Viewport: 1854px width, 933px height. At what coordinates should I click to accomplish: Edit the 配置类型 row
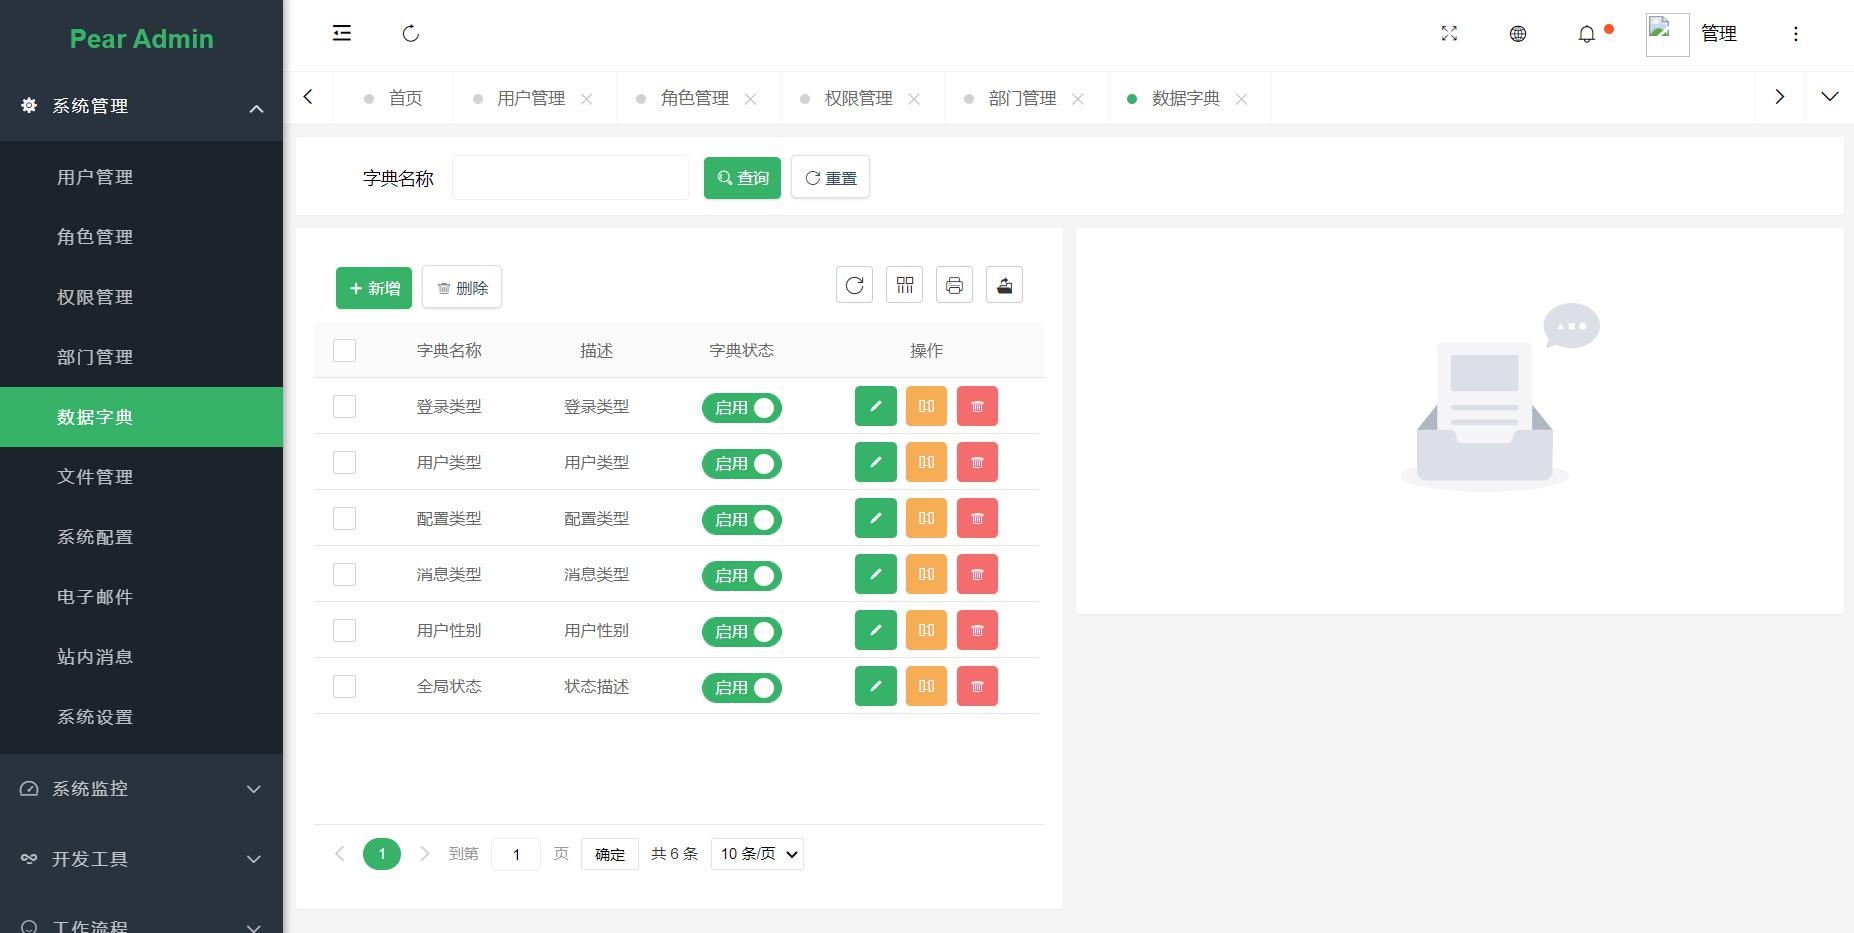pyautogui.click(x=876, y=518)
